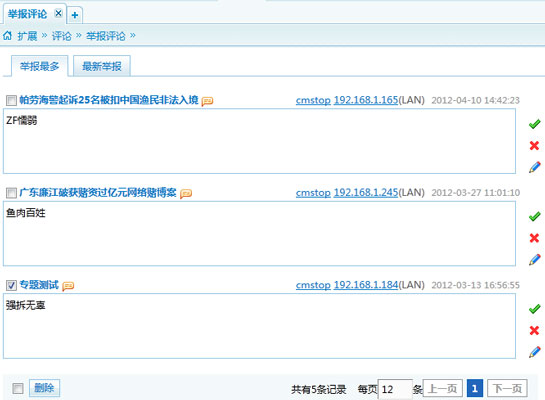Close the 举报评论 tab
This screenshot has height=400, width=545.
click(x=58, y=13)
